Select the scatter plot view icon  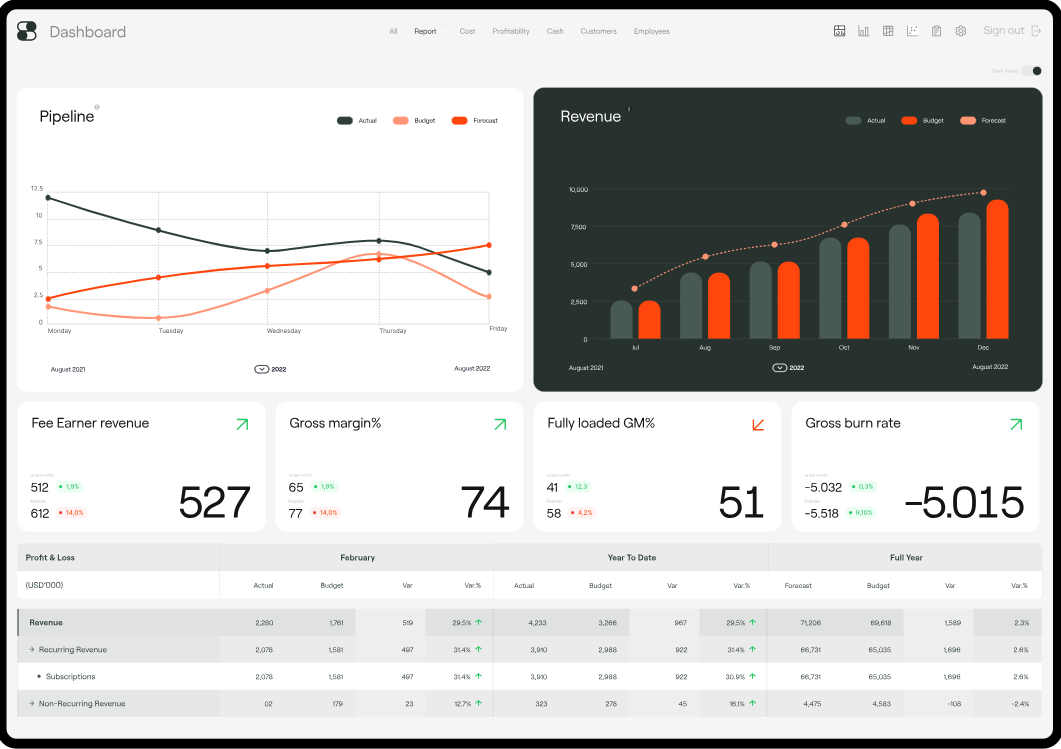pyautogui.click(x=912, y=31)
